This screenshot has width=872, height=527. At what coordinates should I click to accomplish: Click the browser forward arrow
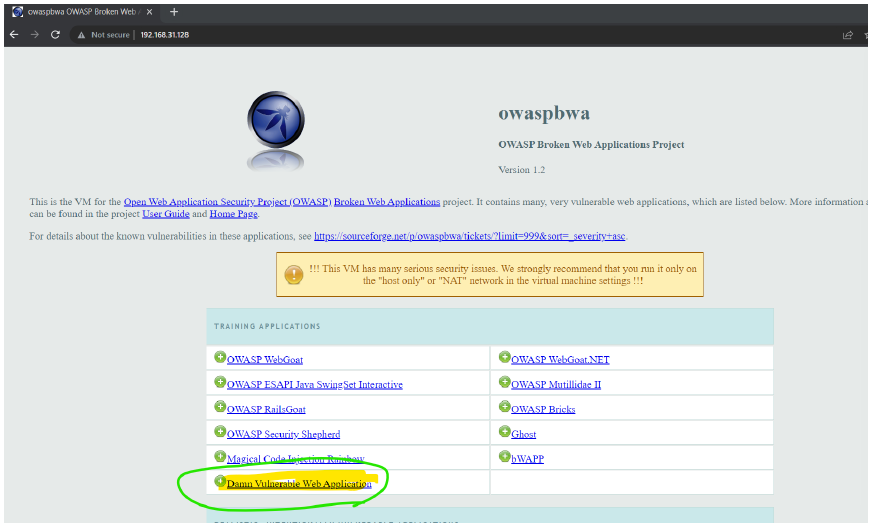pos(34,34)
